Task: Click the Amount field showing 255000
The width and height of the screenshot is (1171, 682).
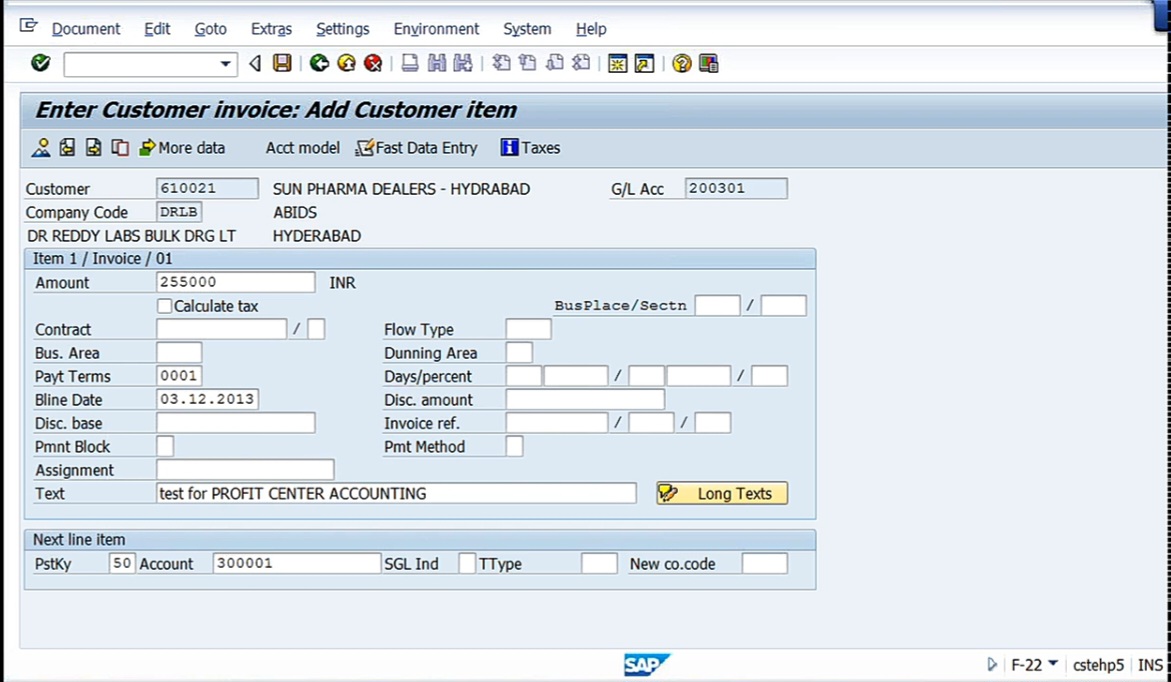Action: pyautogui.click(x=236, y=282)
